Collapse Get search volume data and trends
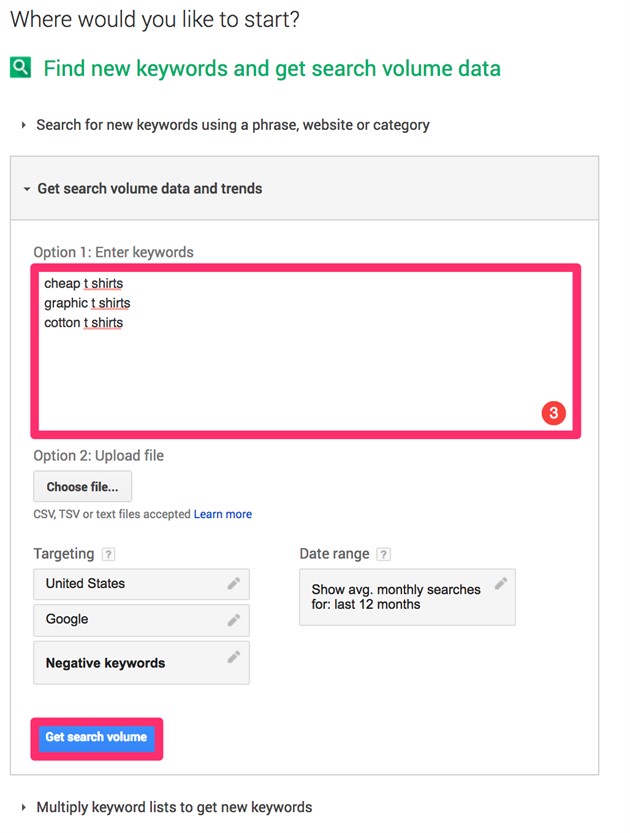This screenshot has height=833, width=630. (x=148, y=188)
